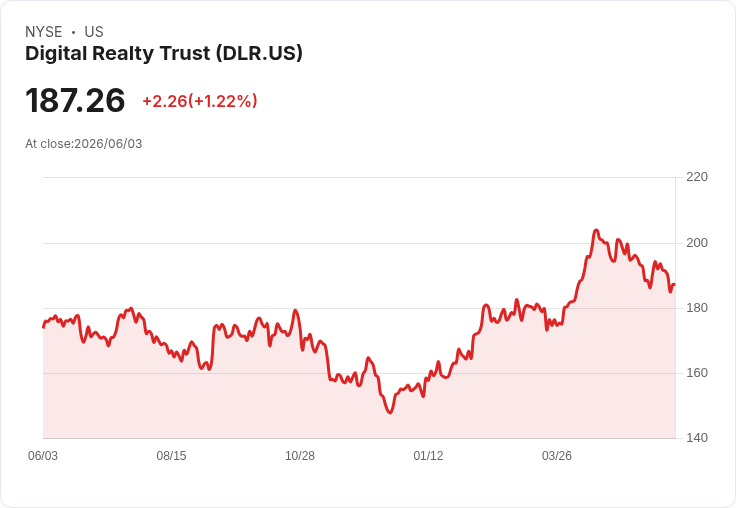Select the 10/28 date on the x-axis
736x508 pixels.
tap(300, 456)
